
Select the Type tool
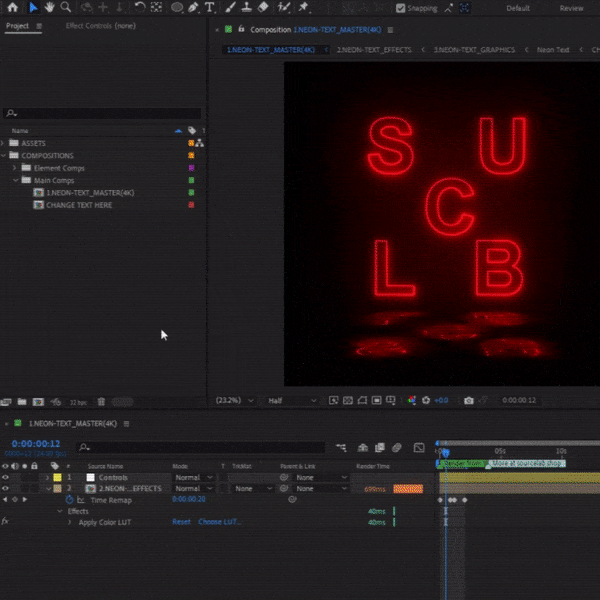210,7
